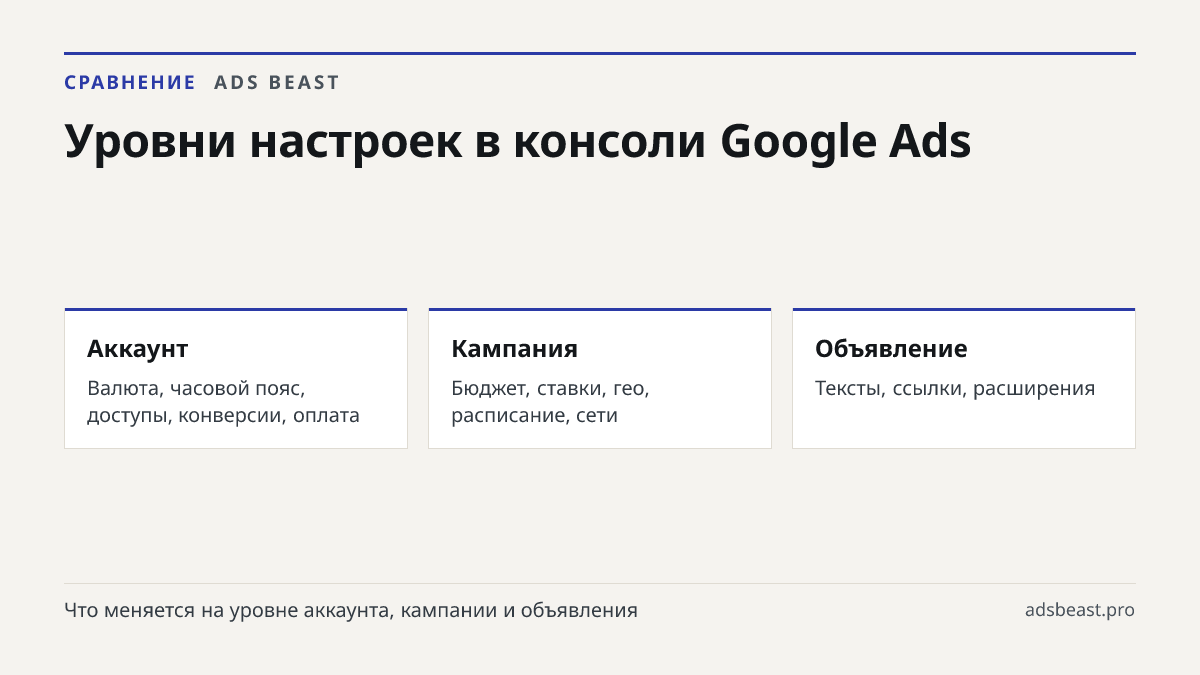The height and width of the screenshot is (675, 1200).
Task: Click the footer caption 'Что меняется на уровне аккаунта…'
Action: [351, 610]
